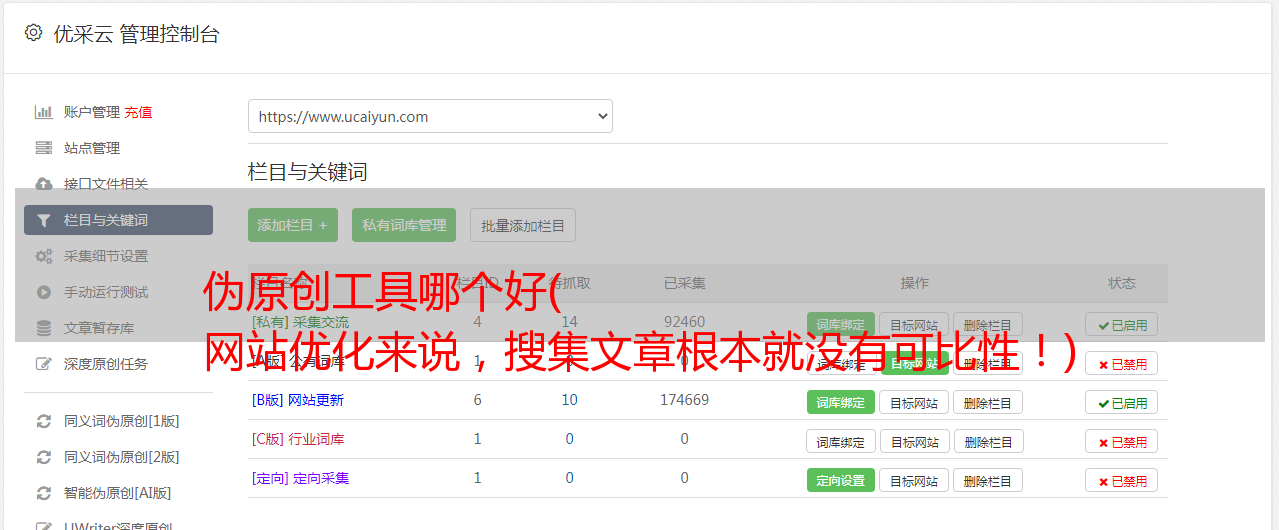Click 词库绑定 for the 网站更新 row
Viewport: 1279px width, 530px height.
point(841,402)
